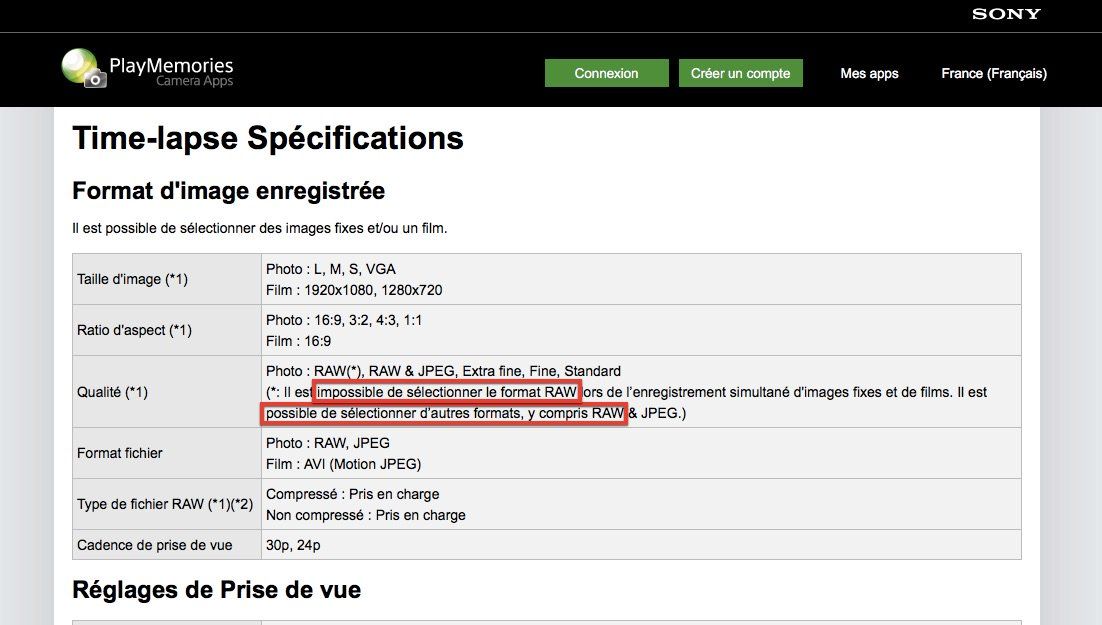
Task: Click the Réglages de Prise de vue heading
Action: 216,590
